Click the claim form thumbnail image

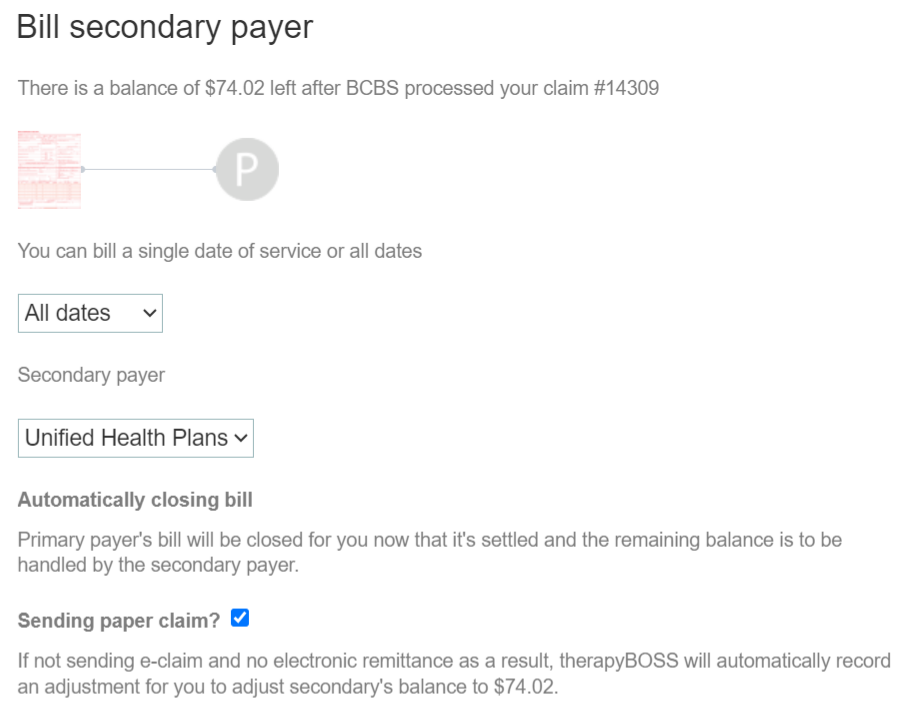[49, 169]
